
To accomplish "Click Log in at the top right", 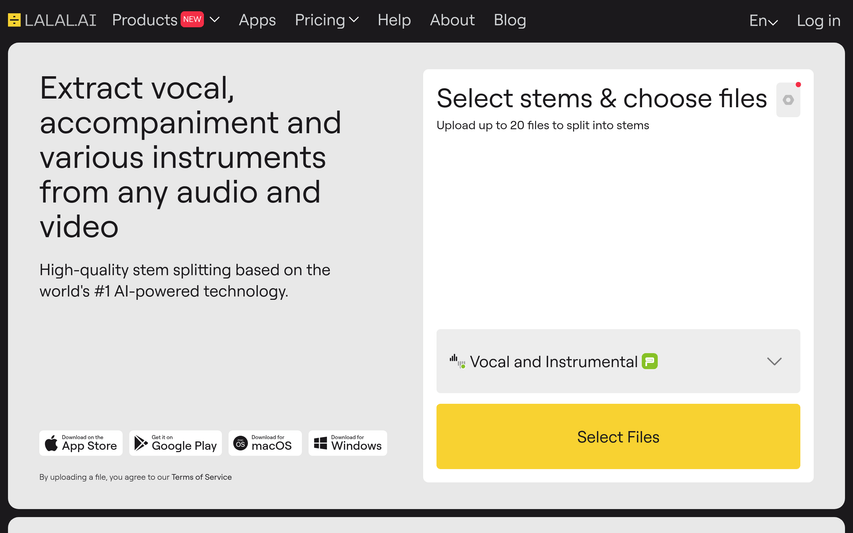I will pyautogui.click(x=818, y=21).
